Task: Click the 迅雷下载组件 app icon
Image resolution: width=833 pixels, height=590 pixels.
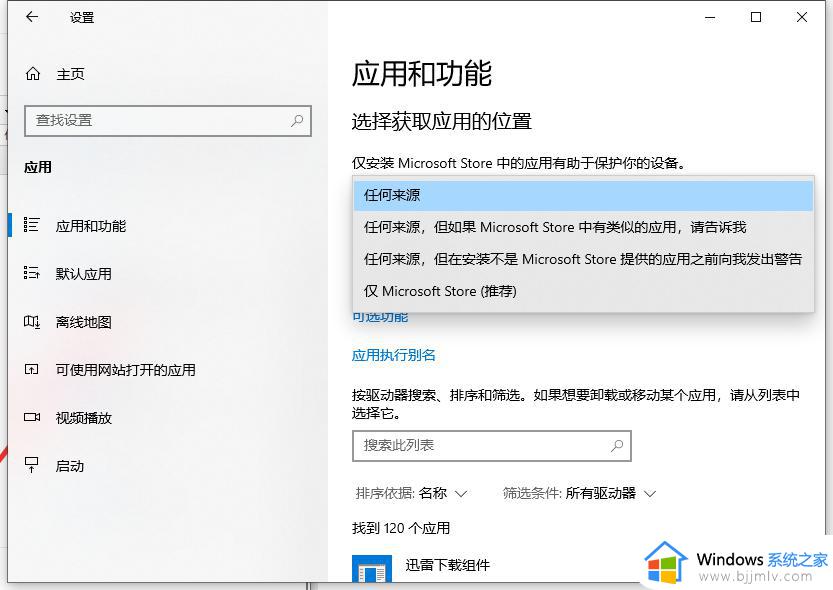Action: click(372, 569)
